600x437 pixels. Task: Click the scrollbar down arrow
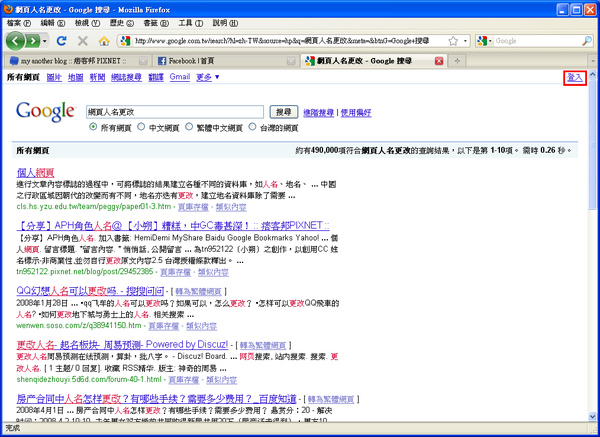tap(593, 416)
